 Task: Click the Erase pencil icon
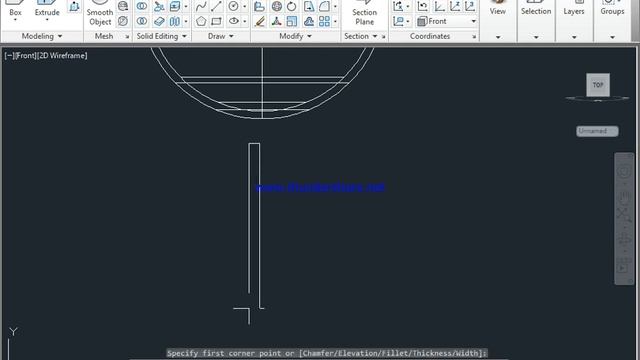[x=260, y=21]
